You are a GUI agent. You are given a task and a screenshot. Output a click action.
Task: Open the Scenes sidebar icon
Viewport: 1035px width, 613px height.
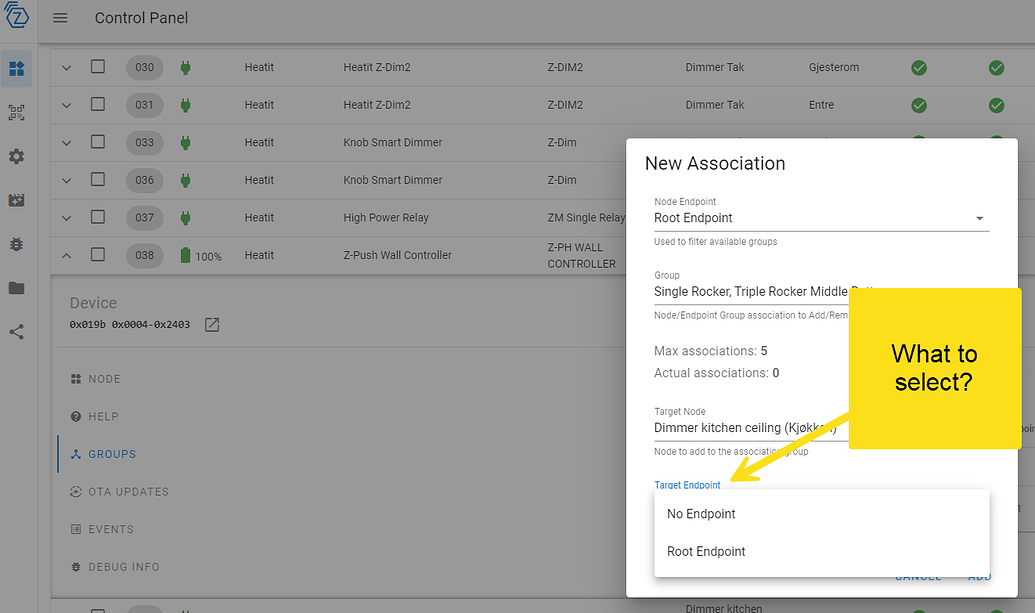[16, 200]
